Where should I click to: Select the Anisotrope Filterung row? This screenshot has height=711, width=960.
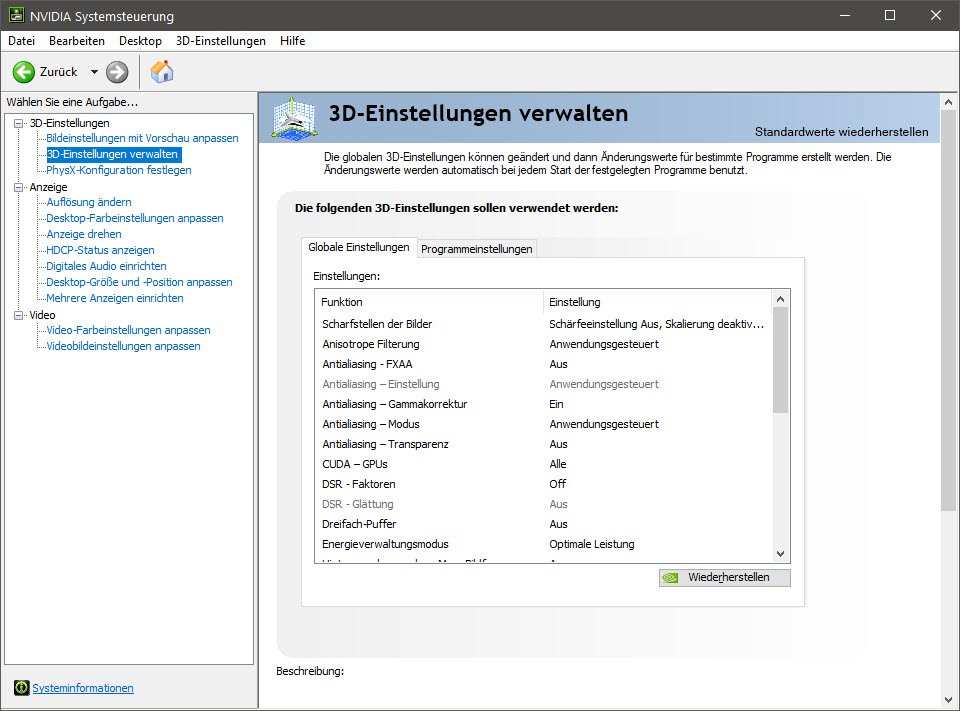[544, 344]
